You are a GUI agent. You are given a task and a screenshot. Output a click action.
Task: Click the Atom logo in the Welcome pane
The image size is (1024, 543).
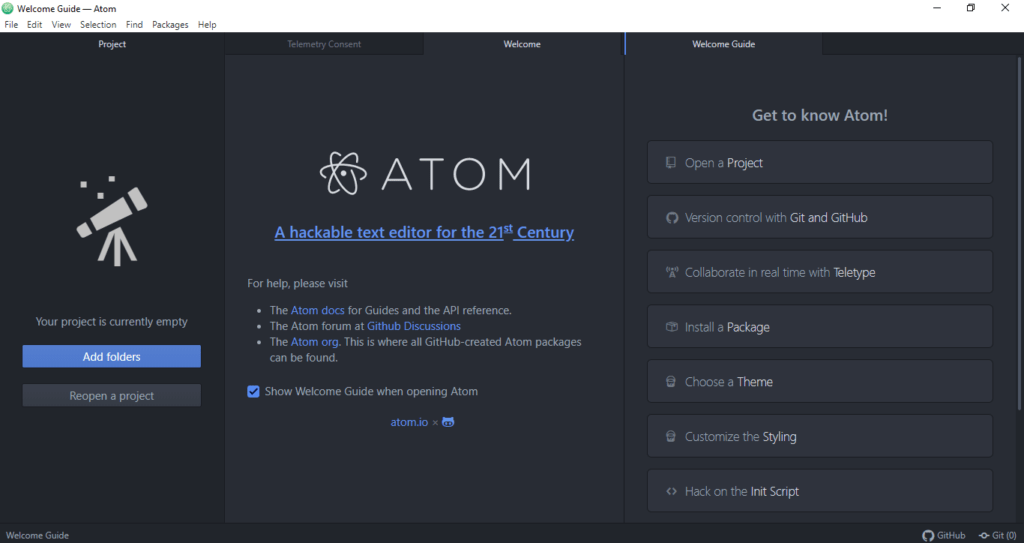click(x=424, y=174)
